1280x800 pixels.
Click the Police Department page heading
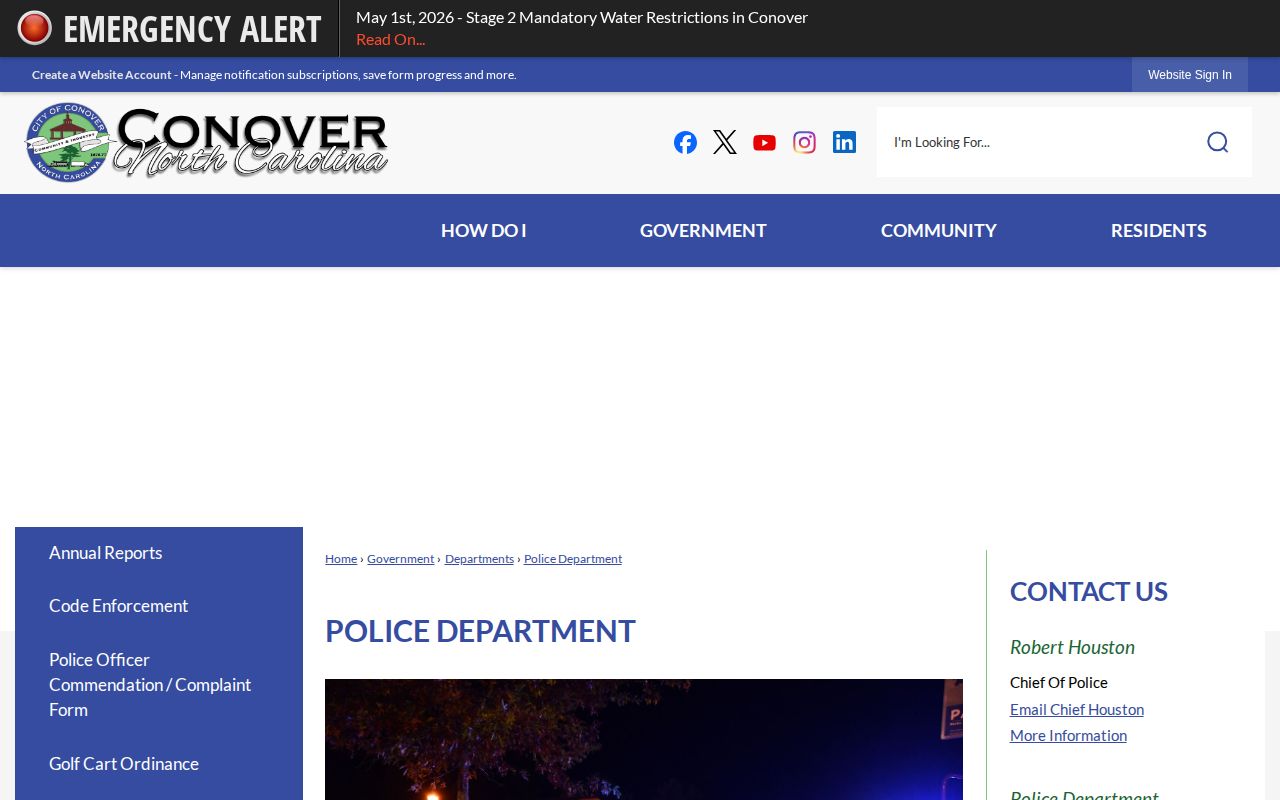480,631
